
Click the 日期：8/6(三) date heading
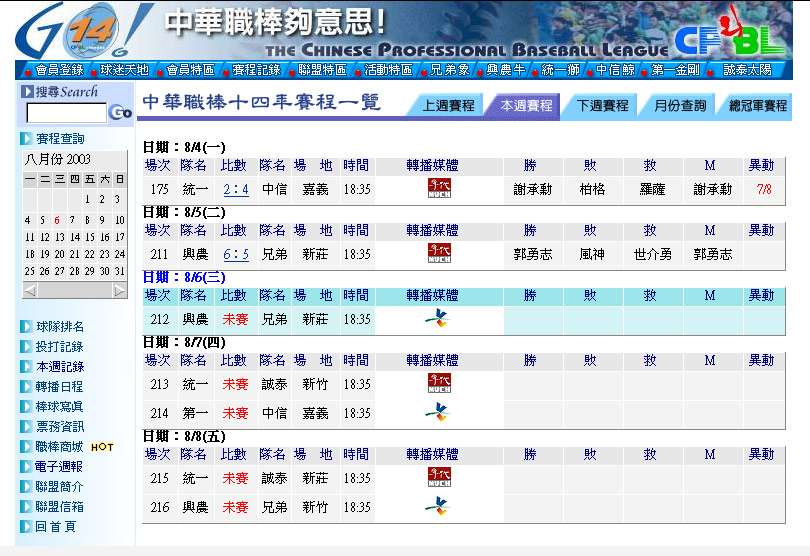tap(184, 277)
